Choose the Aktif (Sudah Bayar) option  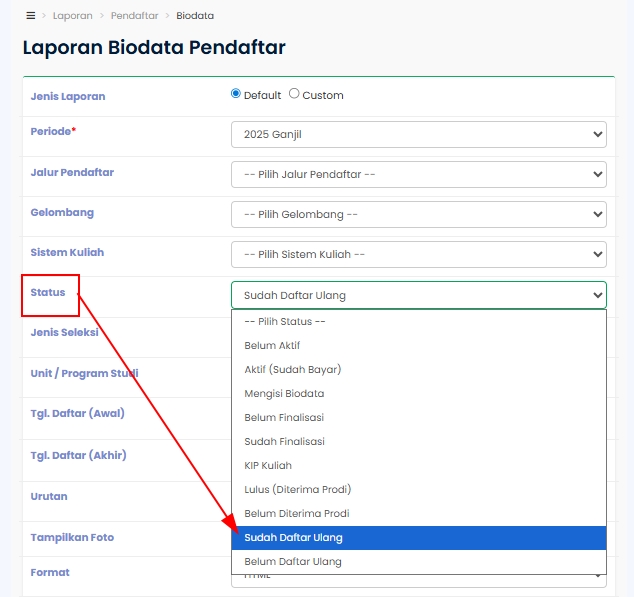(291, 370)
